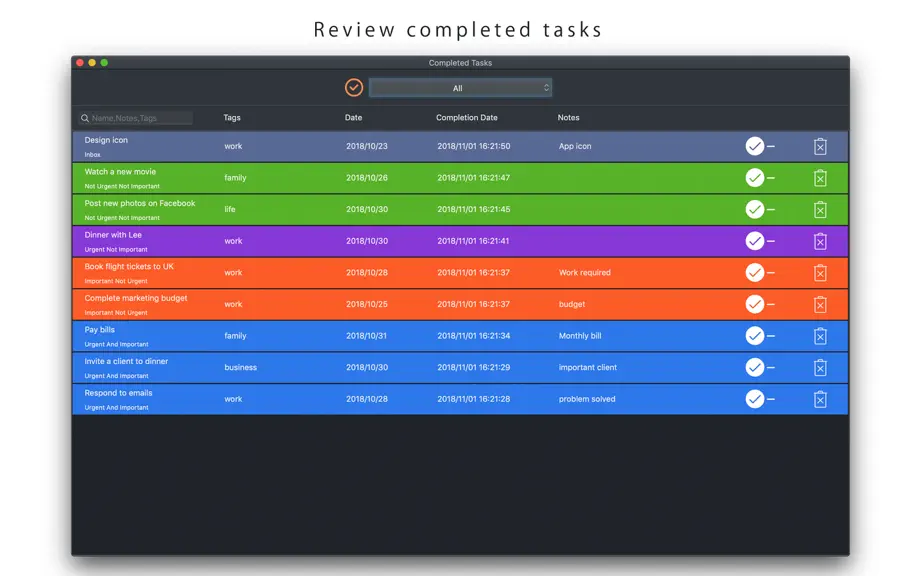Click the Tags column header
Screen dimensions: 922x576
pos(232,118)
